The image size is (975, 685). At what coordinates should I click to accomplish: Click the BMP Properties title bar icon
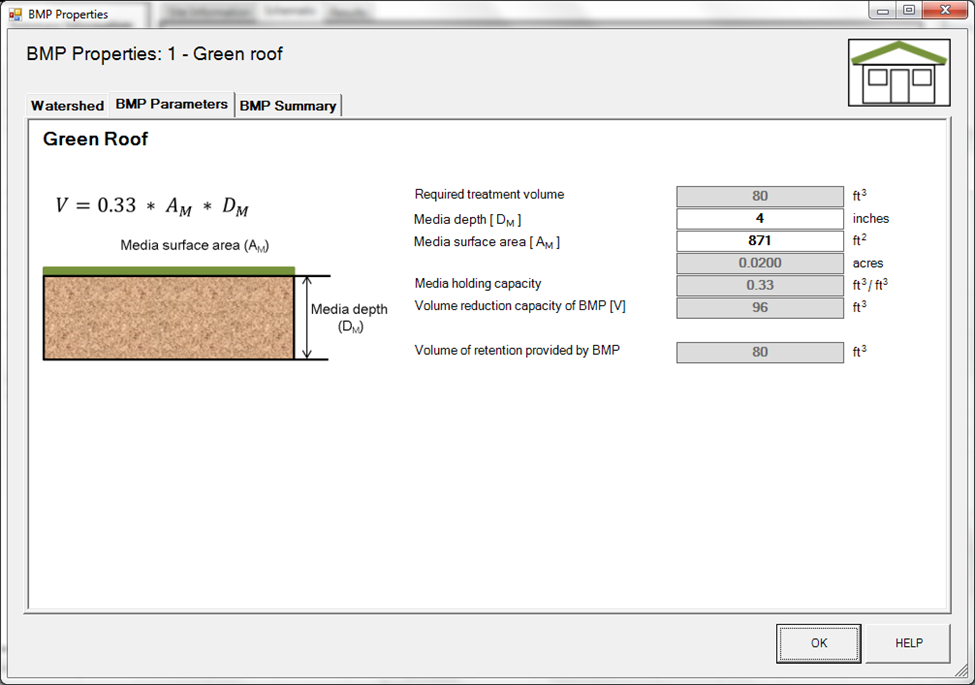pyautogui.click(x=15, y=14)
